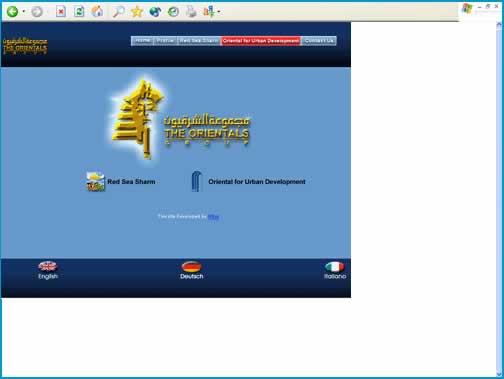Go back with the green arrow button

tap(12, 12)
